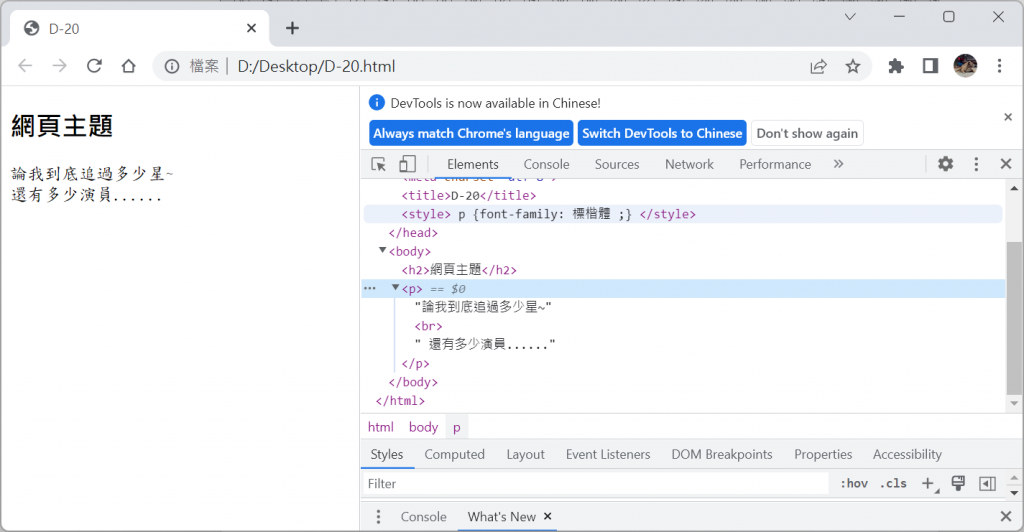Open the tab search chevron
The height and width of the screenshot is (532, 1024).
coord(850,17)
